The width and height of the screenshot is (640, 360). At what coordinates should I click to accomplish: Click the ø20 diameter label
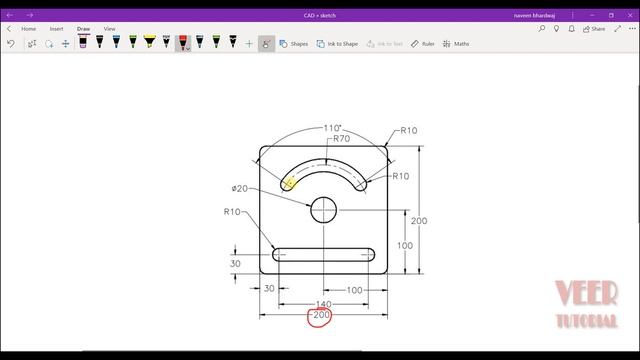pos(240,189)
